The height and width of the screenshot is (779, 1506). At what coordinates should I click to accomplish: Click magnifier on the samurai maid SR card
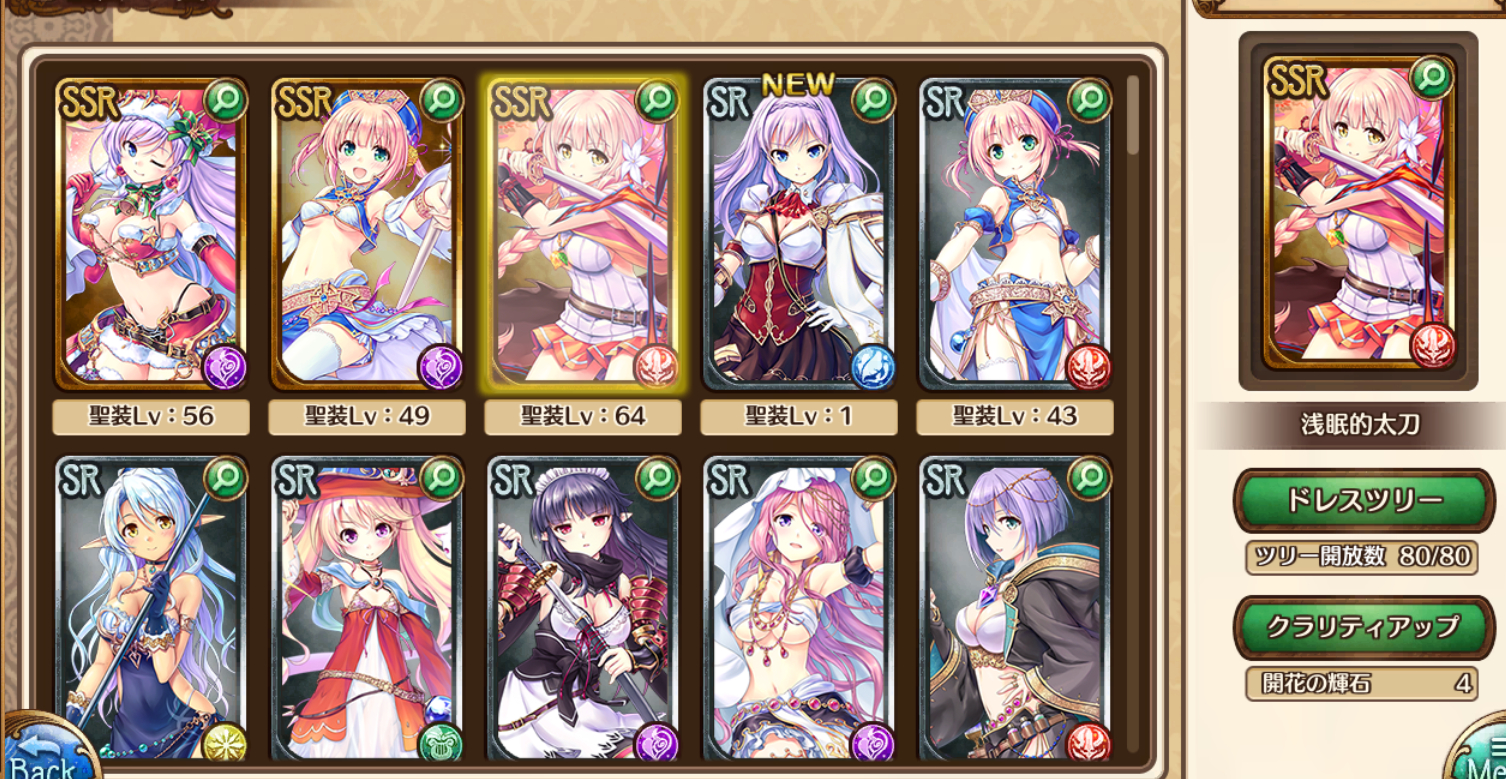coord(657,478)
